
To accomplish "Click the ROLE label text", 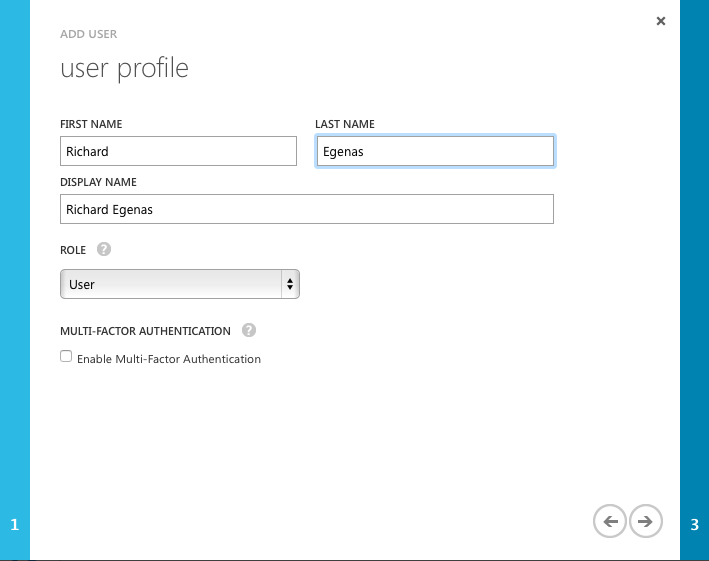I will 73,250.
